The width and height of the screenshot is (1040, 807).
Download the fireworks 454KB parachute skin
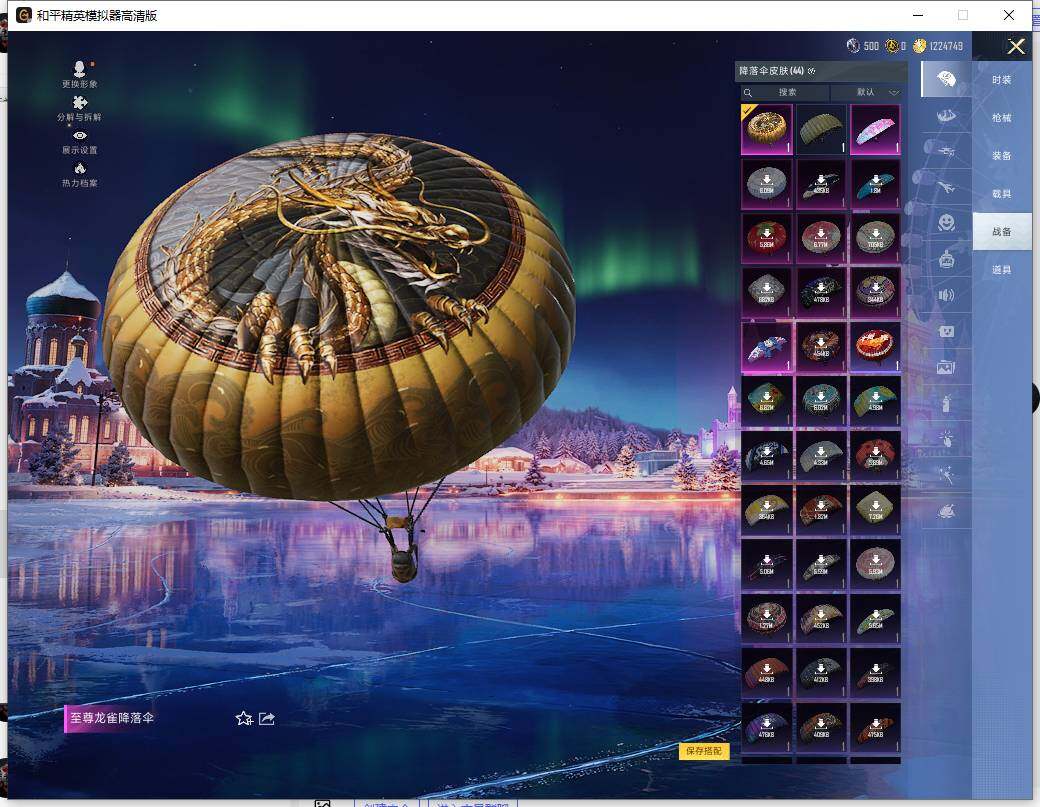(x=820, y=347)
